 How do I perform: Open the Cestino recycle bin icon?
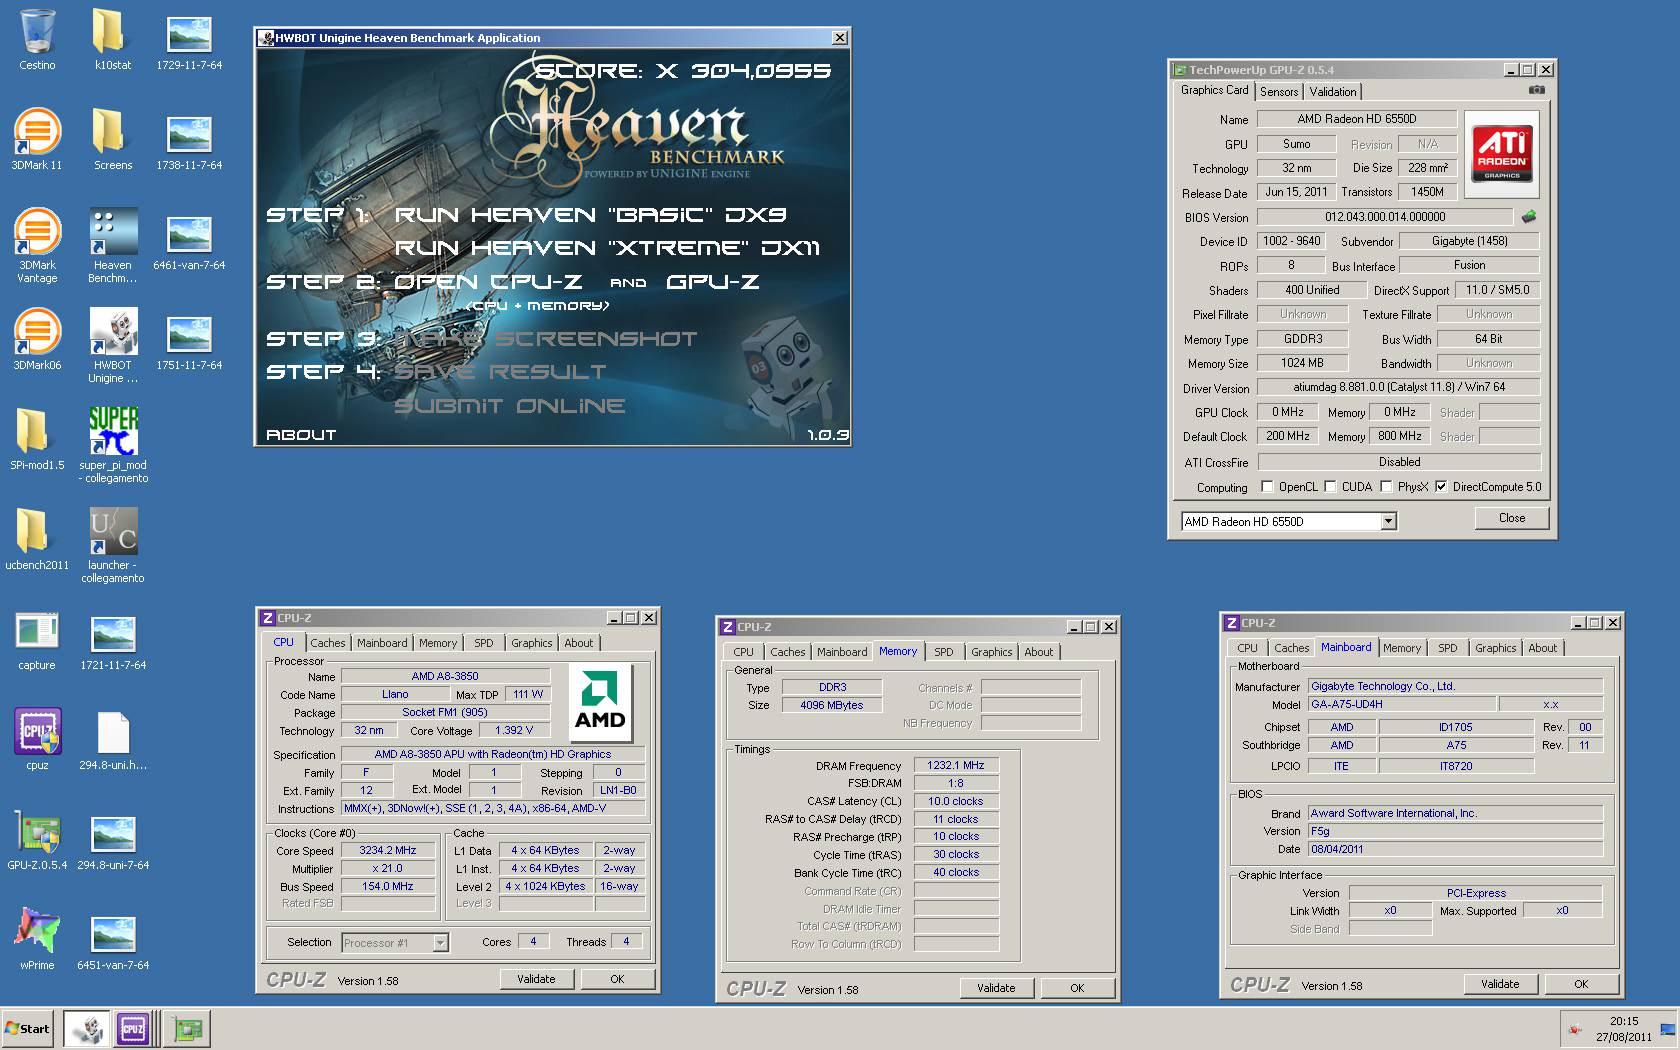pos(37,40)
